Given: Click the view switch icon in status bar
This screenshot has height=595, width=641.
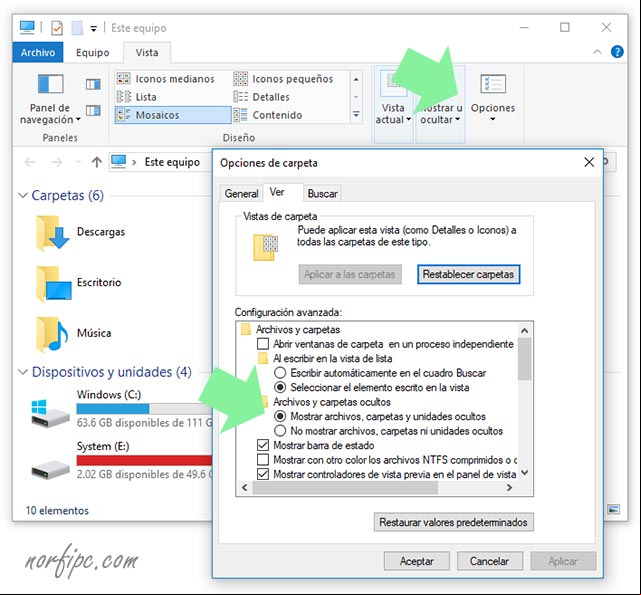Looking at the screenshot, I should 613,510.
